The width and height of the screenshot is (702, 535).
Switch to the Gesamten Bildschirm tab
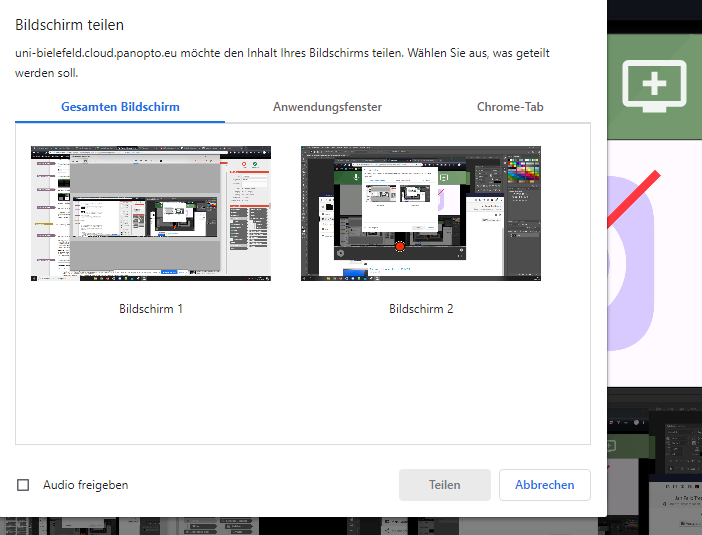pyautogui.click(x=120, y=107)
